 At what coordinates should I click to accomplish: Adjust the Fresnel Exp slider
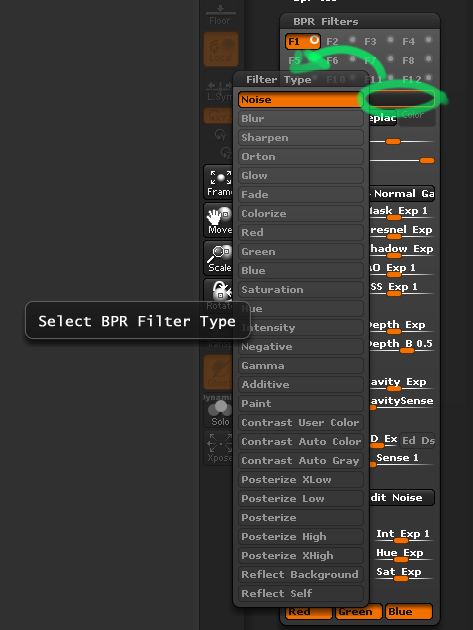click(401, 231)
